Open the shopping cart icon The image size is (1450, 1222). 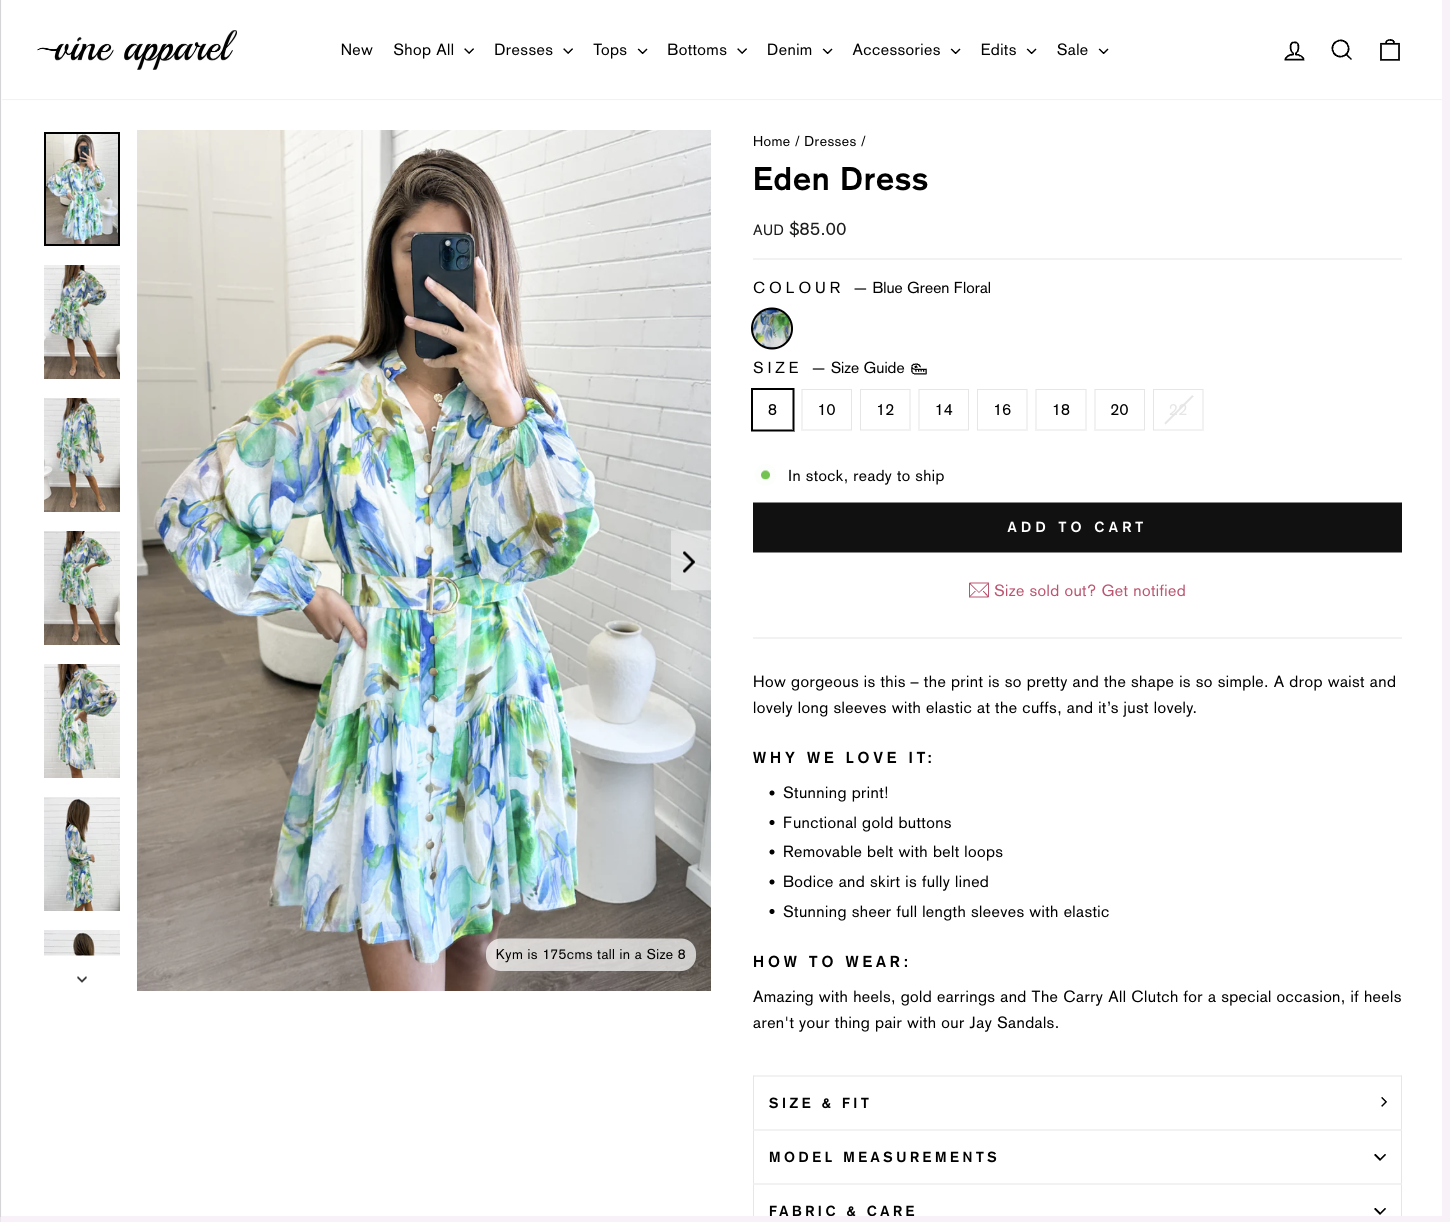pyautogui.click(x=1389, y=50)
